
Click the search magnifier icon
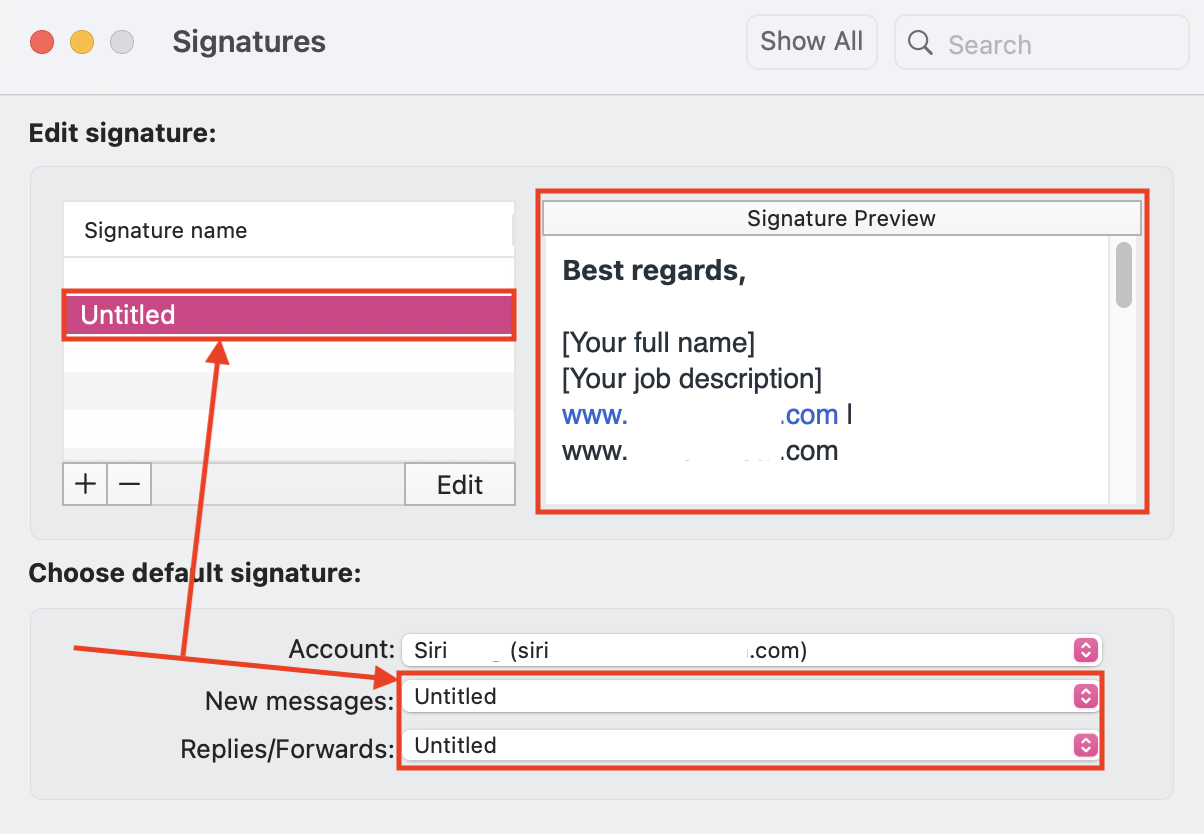click(919, 43)
